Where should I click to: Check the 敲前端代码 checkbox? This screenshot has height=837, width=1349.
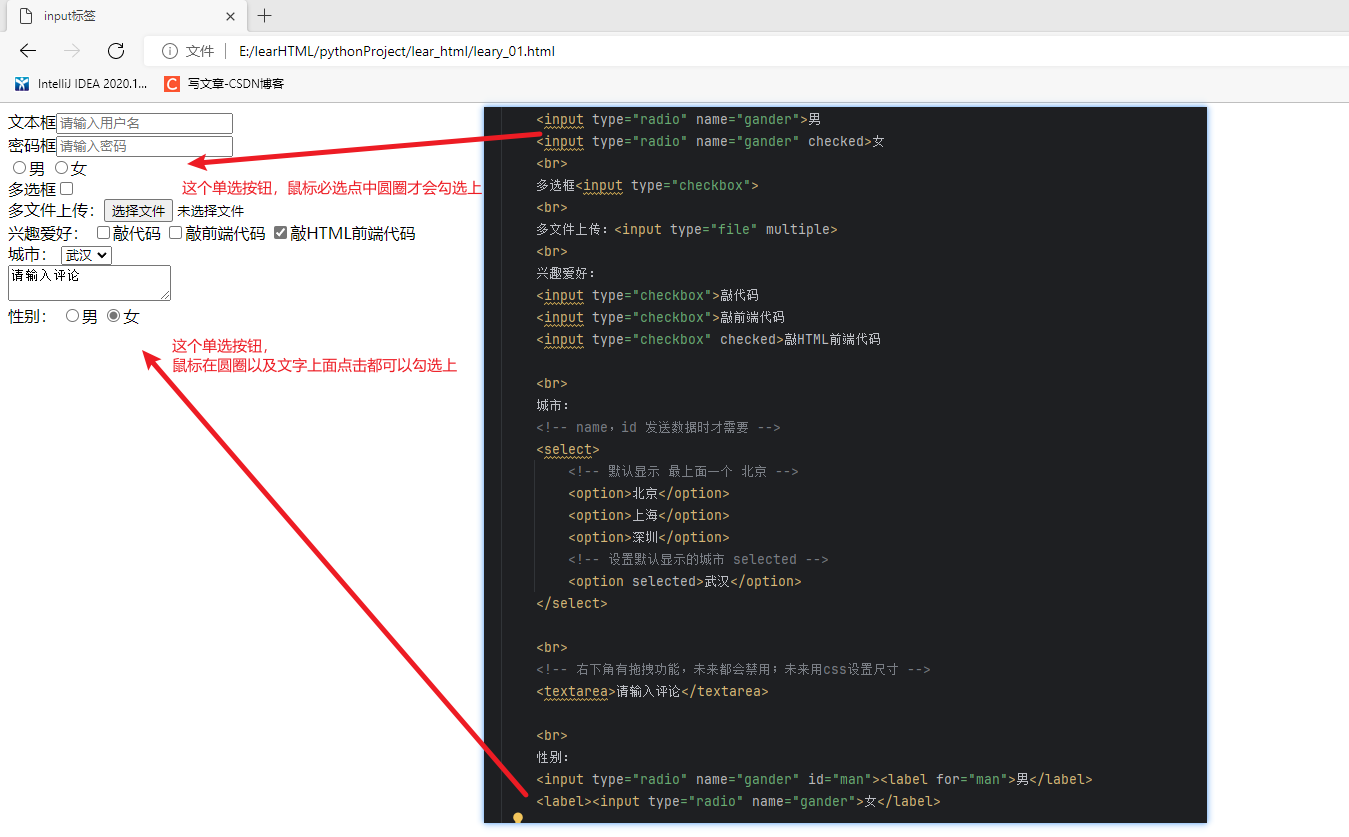click(175, 233)
